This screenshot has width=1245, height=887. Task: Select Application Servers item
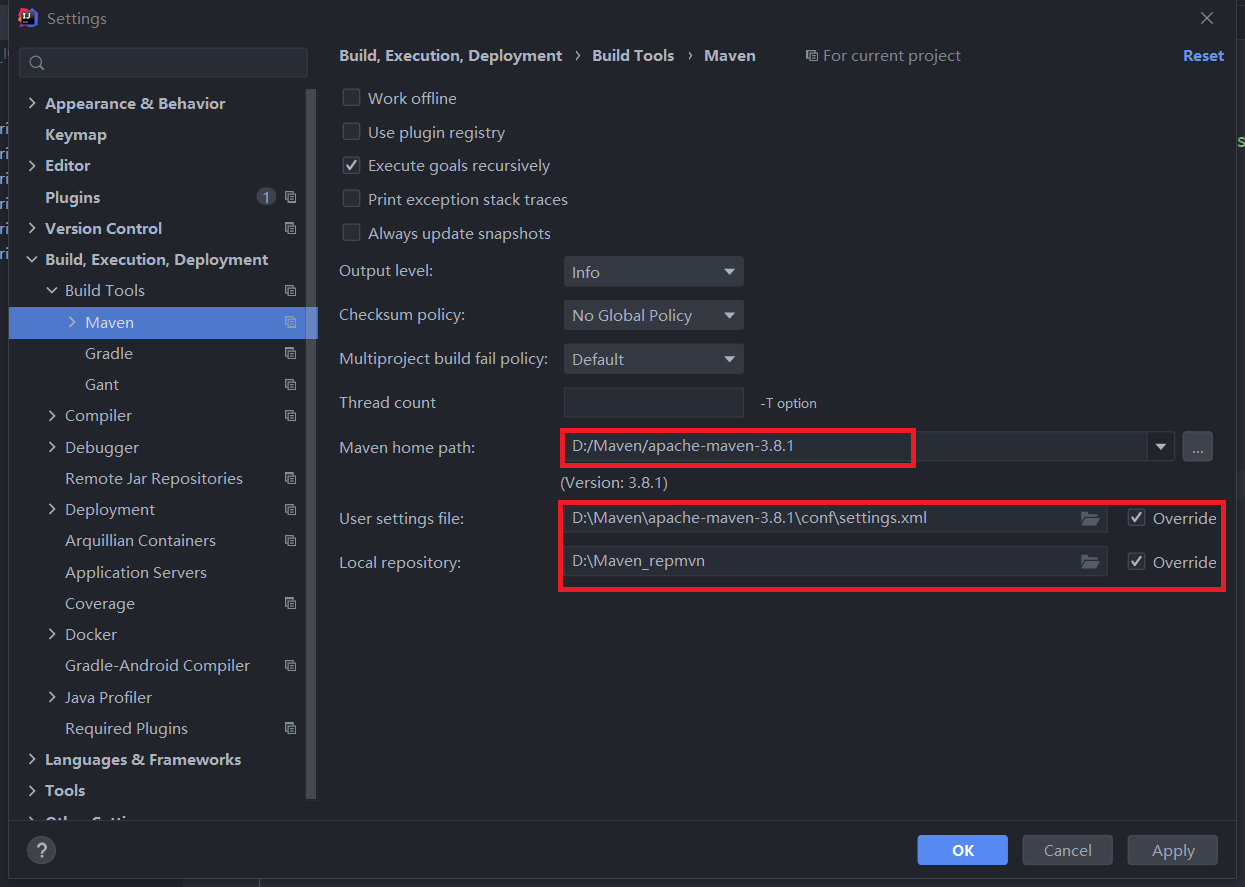136,572
